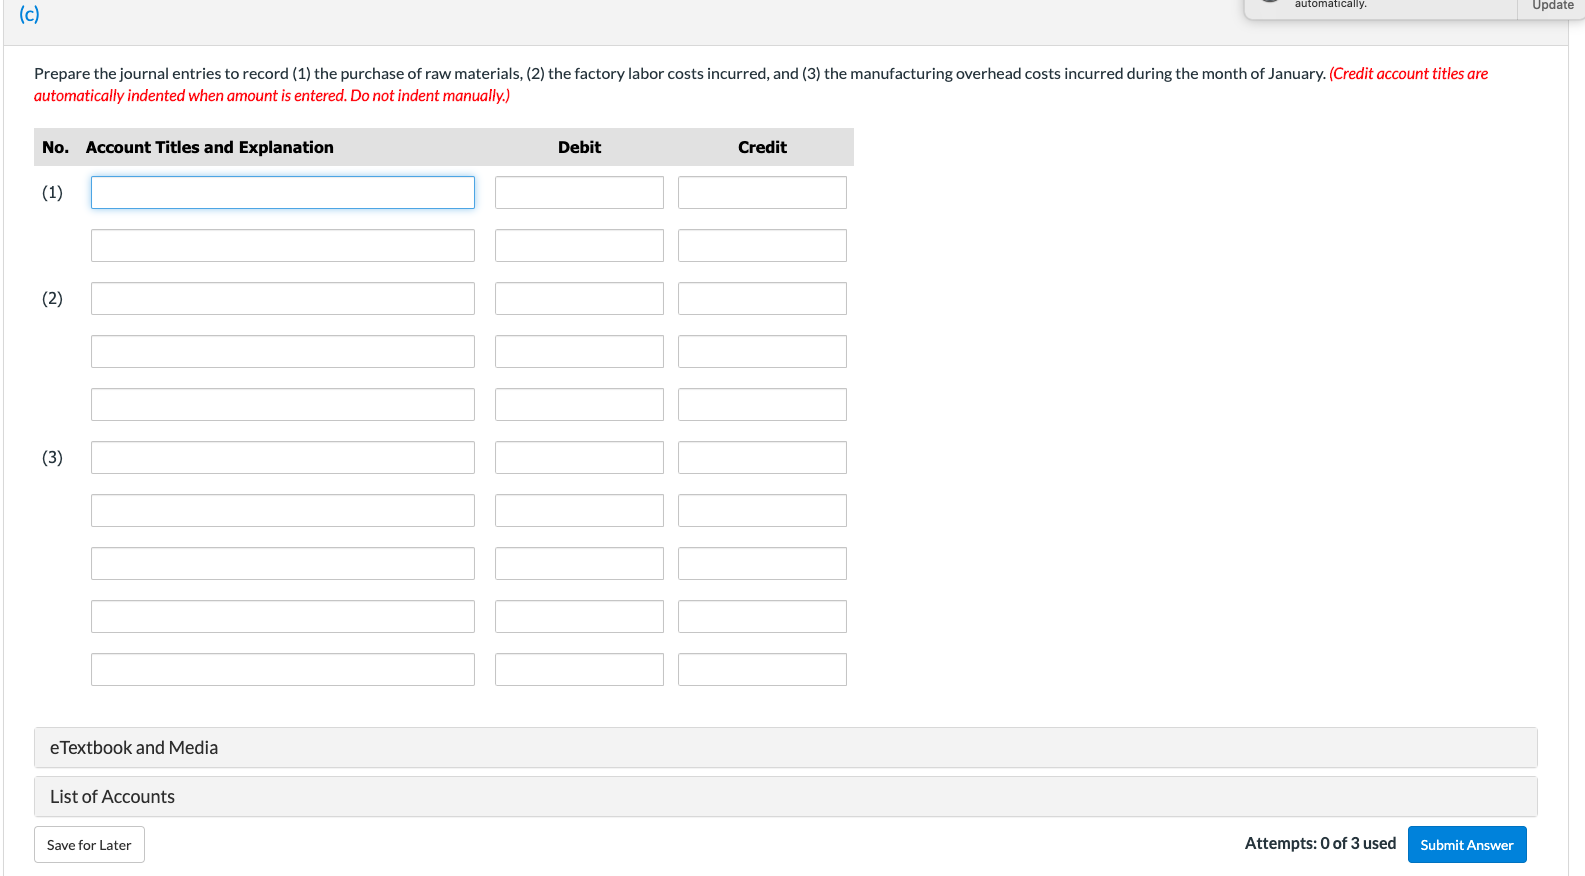Click the Update button in the notification

coord(1552,6)
